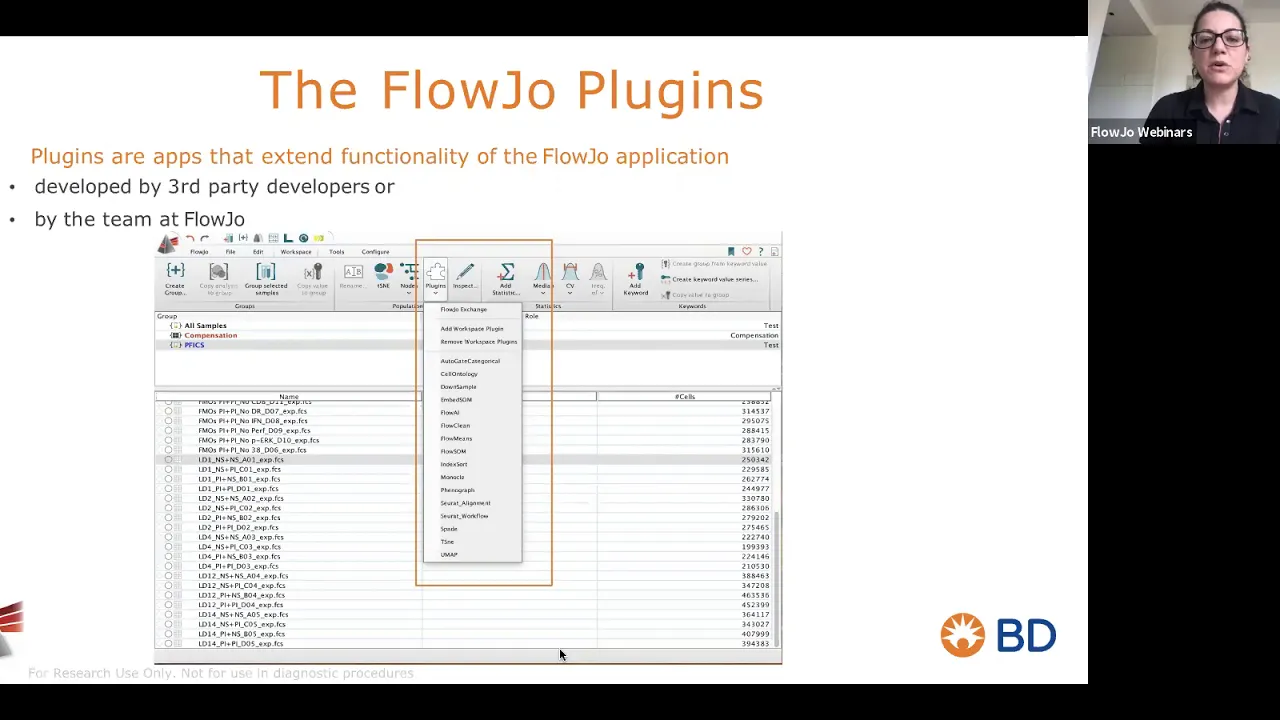Click the question mark help icon
Viewport: 1280px width, 720px height.
[760, 251]
